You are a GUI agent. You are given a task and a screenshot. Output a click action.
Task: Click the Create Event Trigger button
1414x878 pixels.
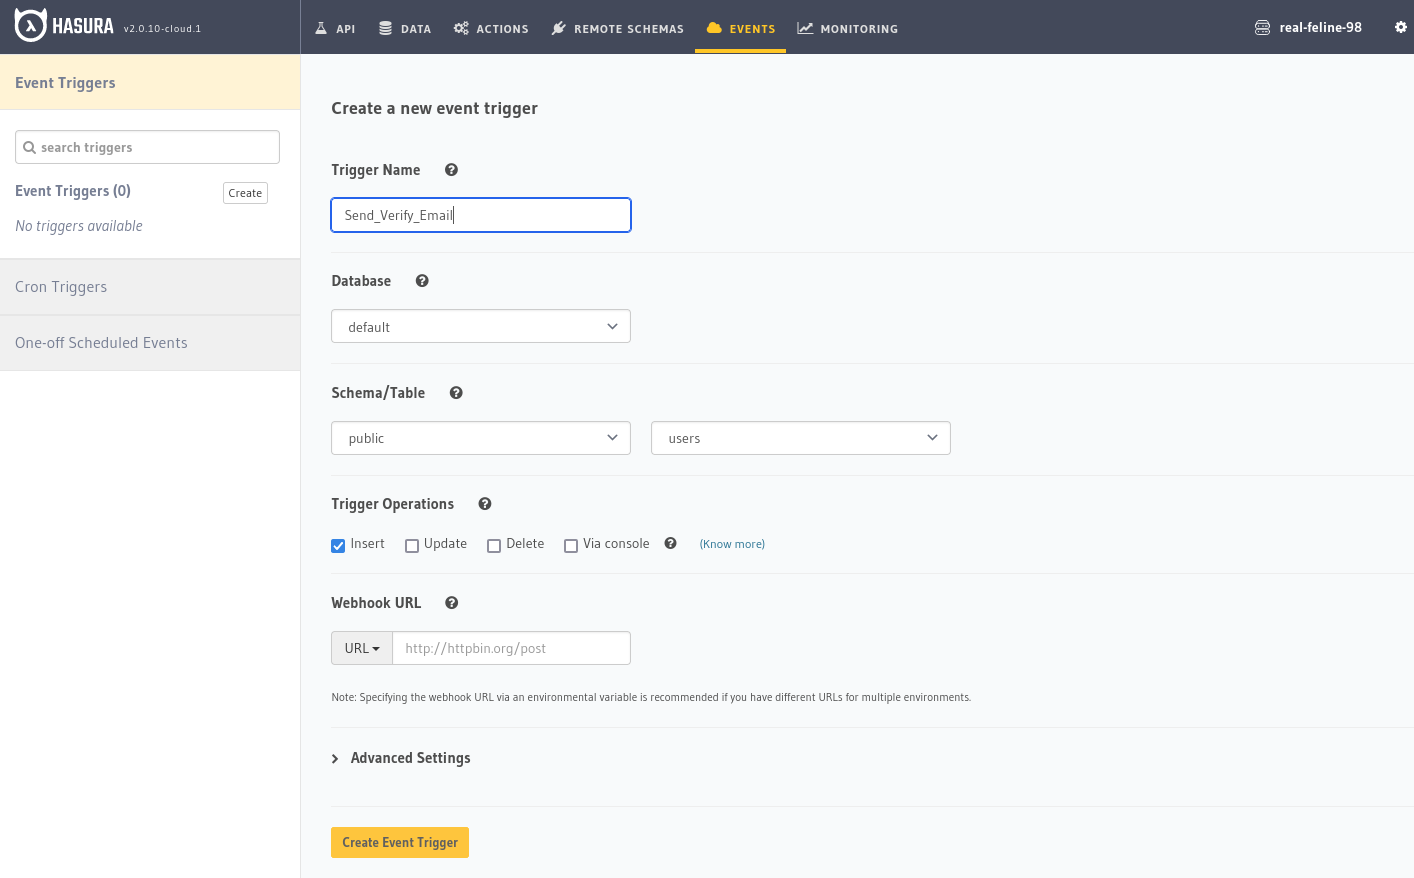tap(400, 843)
